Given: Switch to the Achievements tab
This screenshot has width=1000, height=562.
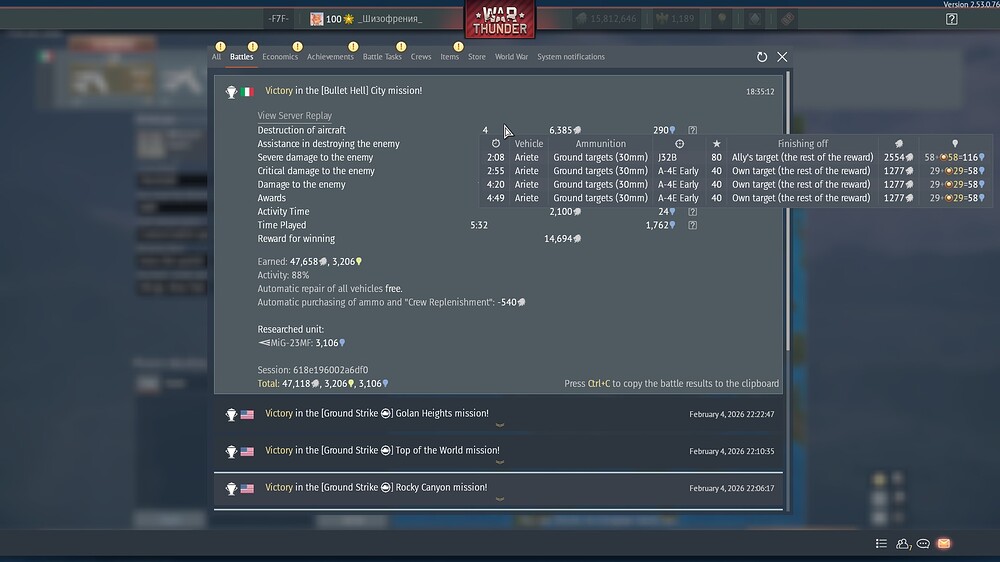Looking at the screenshot, I should click(x=330, y=57).
